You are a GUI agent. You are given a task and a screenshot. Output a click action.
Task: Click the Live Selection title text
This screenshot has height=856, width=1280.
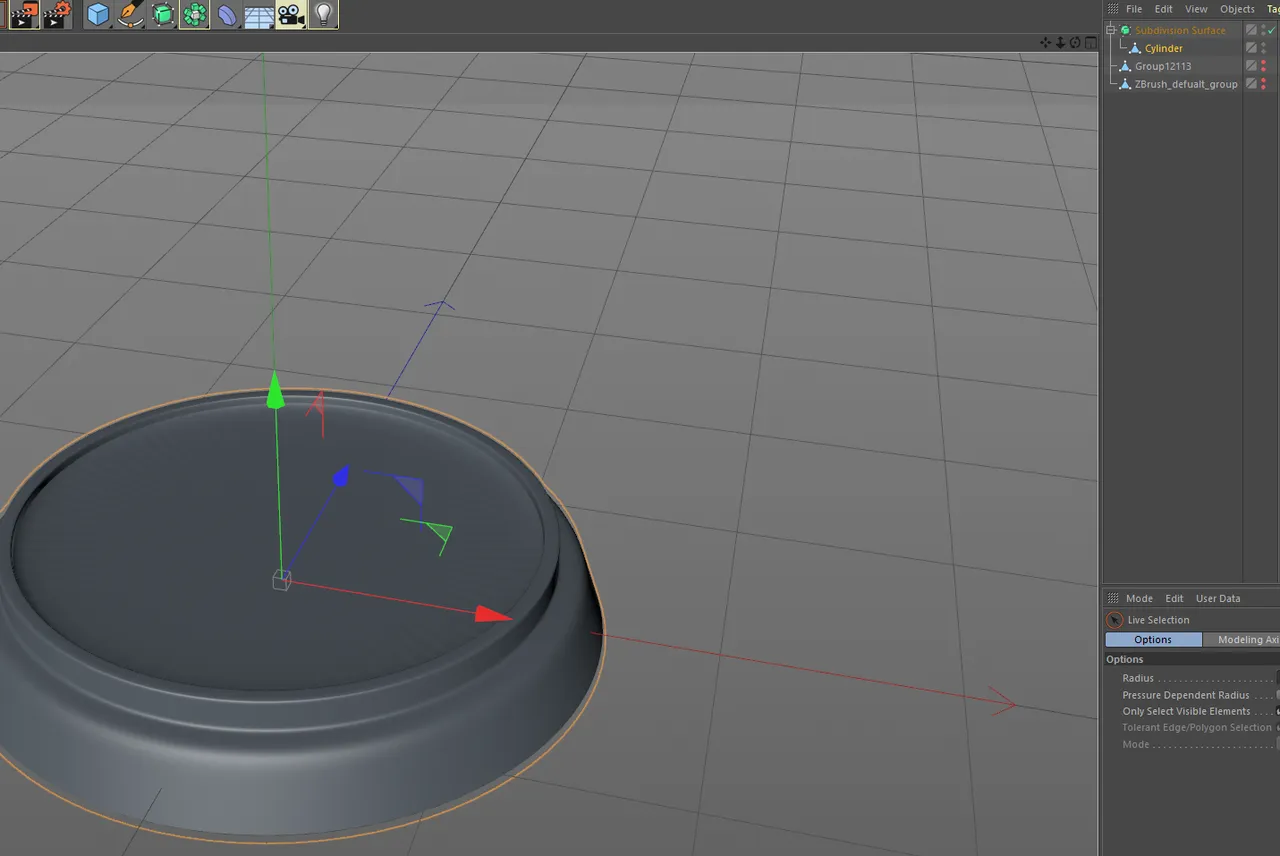[1158, 620]
